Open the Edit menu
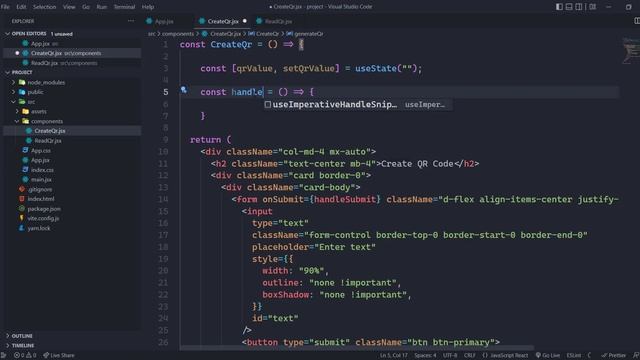The height and width of the screenshot is (360, 640). 21,7
